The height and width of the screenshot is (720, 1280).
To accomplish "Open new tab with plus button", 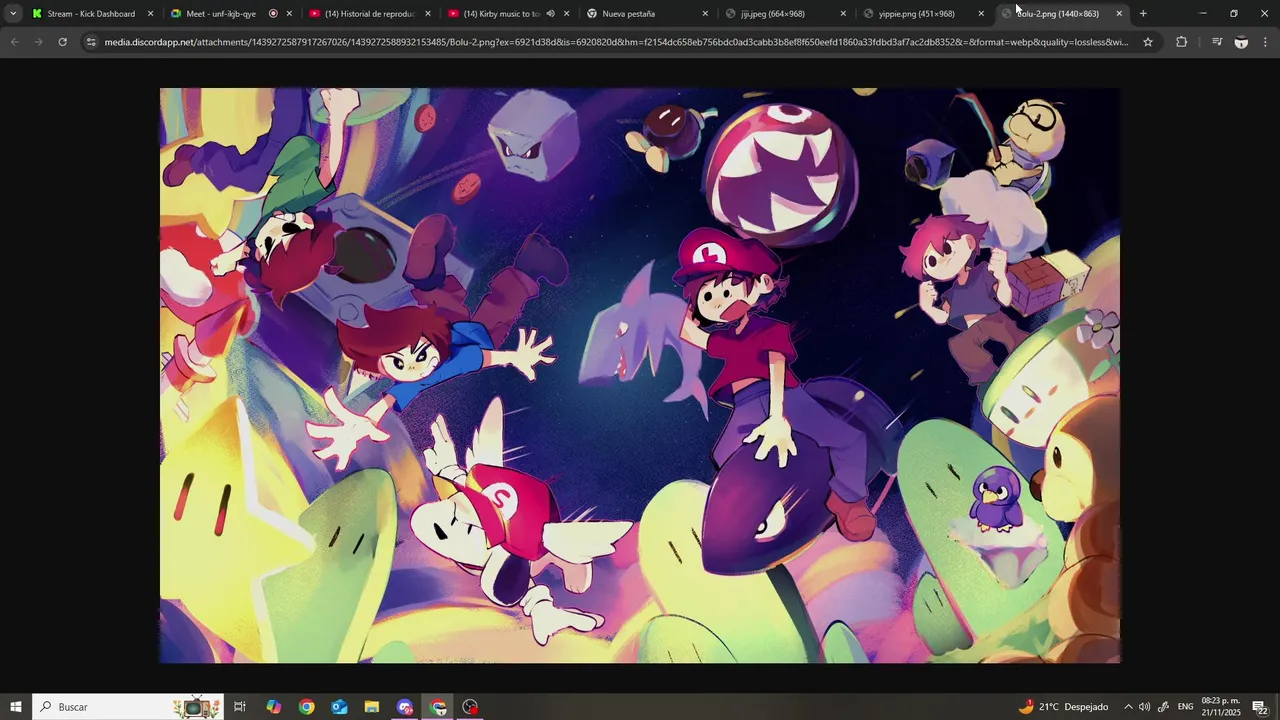I will click(x=1143, y=13).
